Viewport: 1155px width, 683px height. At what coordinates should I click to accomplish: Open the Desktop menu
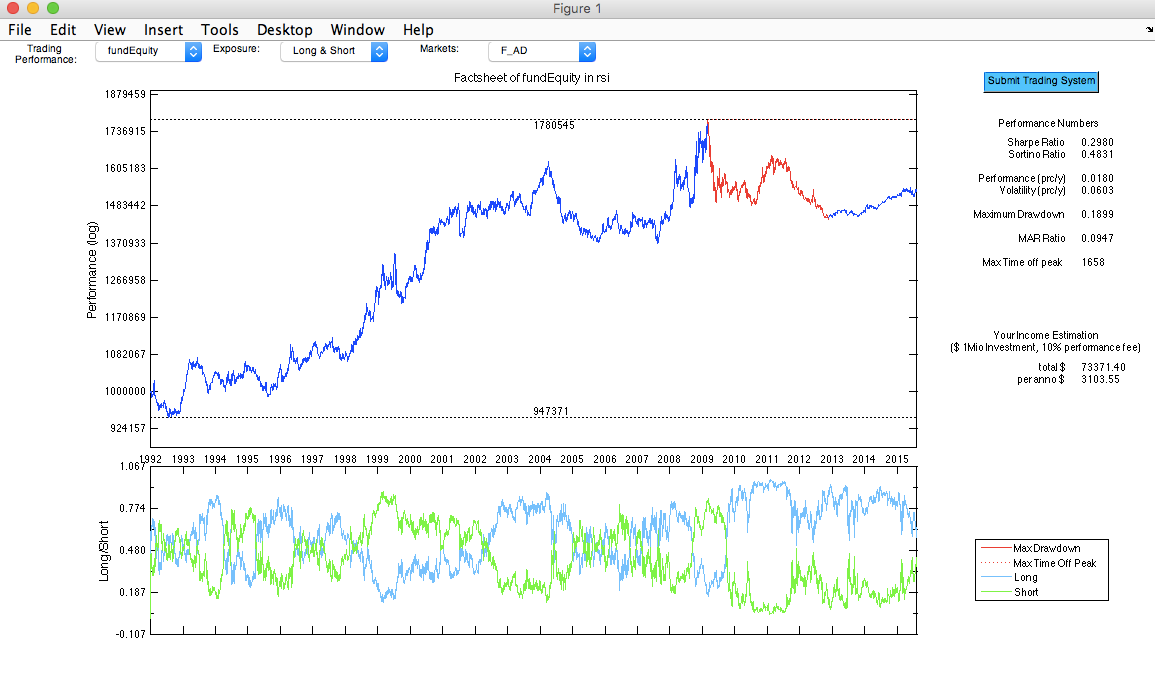(284, 29)
